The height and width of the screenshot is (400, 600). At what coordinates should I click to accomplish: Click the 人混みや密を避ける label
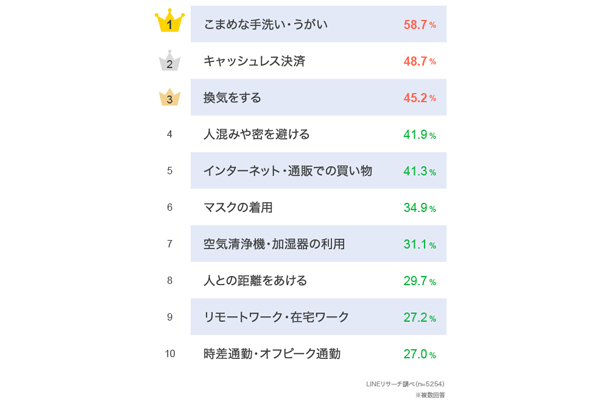(256, 134)
